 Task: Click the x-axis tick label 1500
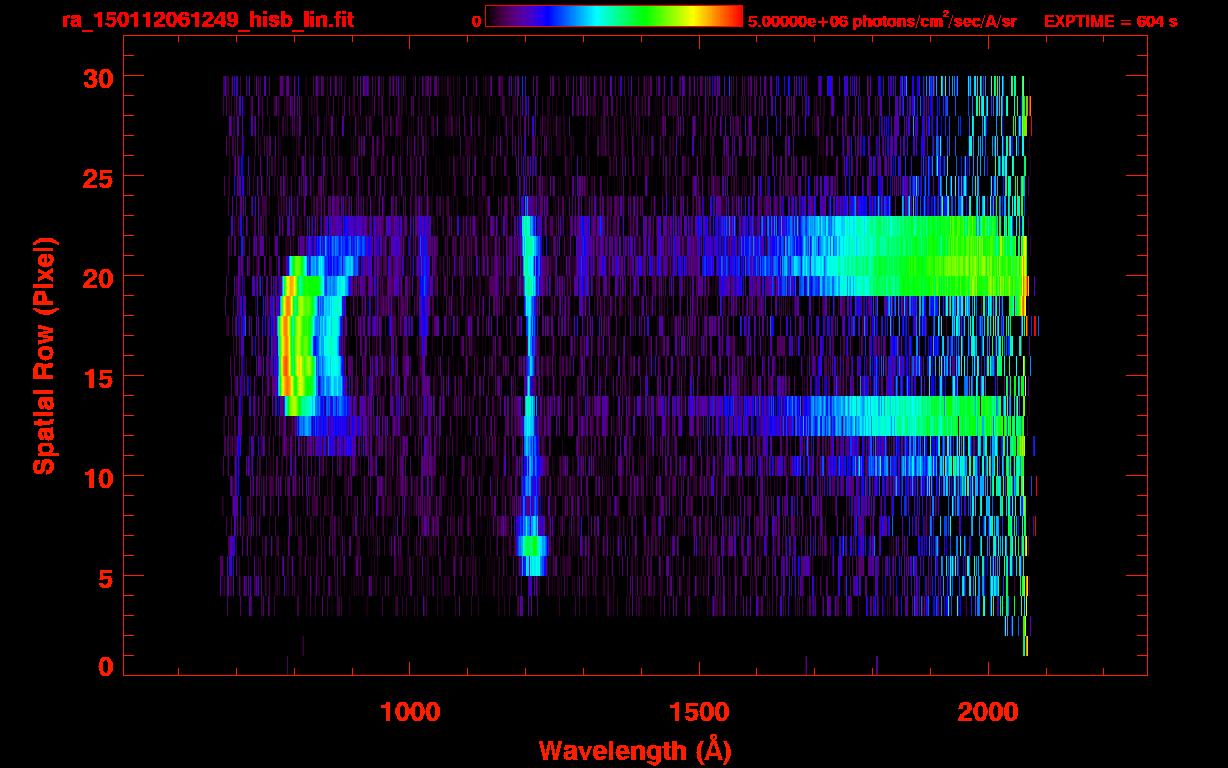click(x=699, y=711)
